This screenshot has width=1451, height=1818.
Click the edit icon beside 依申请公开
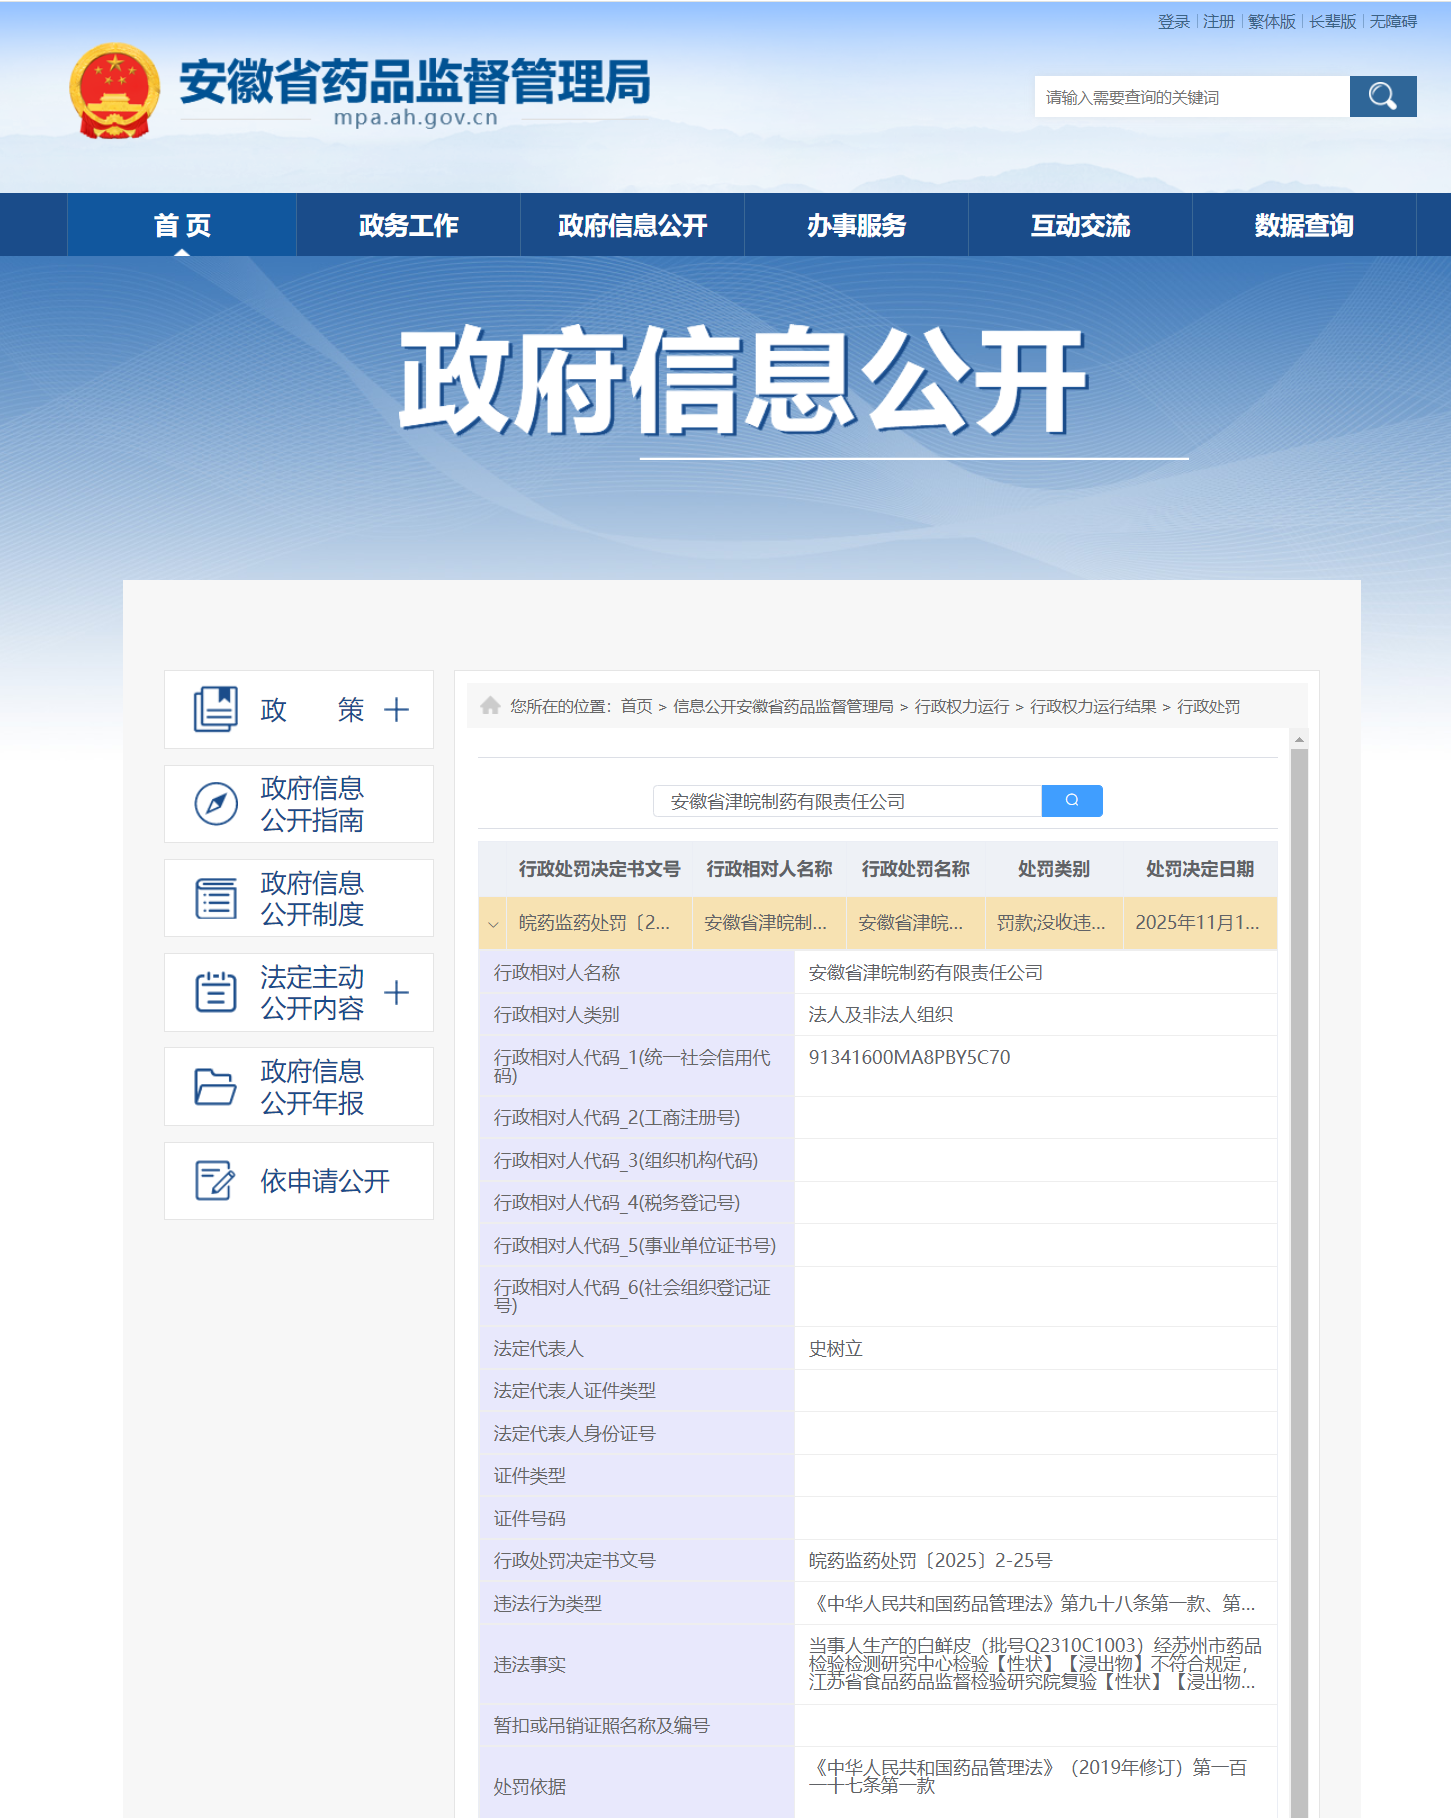[x=216, y=1181]
